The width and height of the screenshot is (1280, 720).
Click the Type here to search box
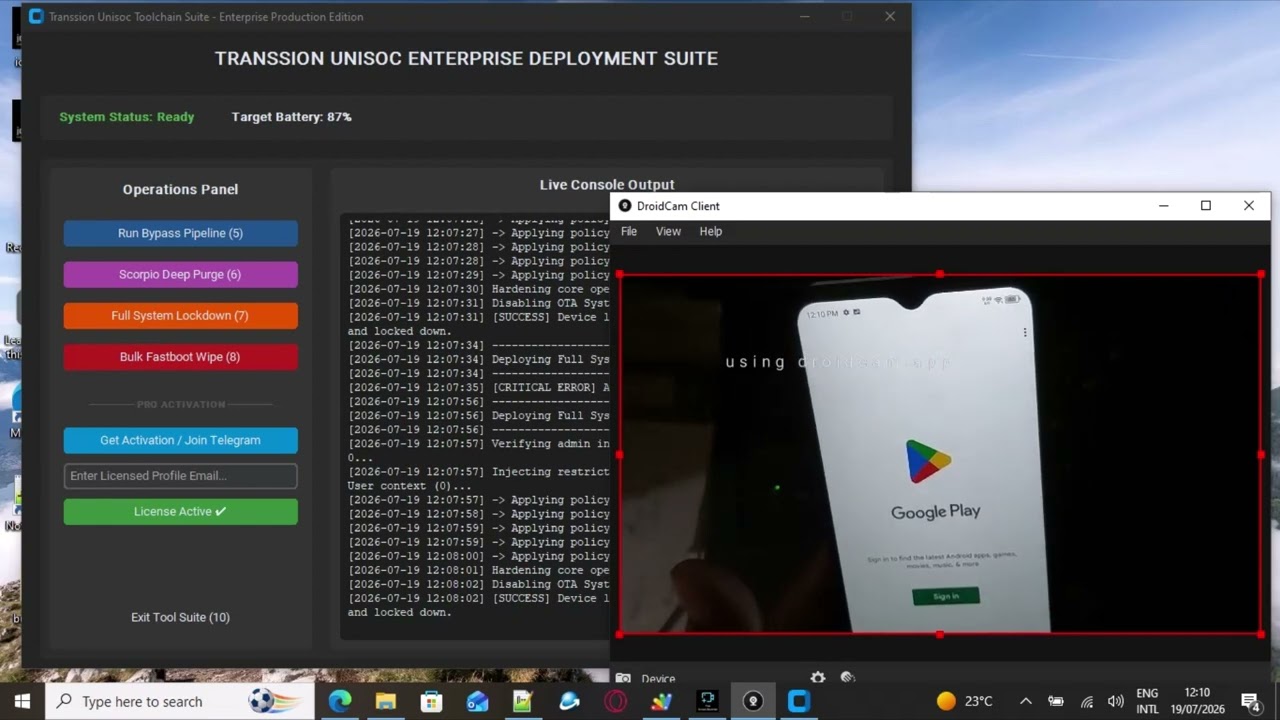coord(181,701)
